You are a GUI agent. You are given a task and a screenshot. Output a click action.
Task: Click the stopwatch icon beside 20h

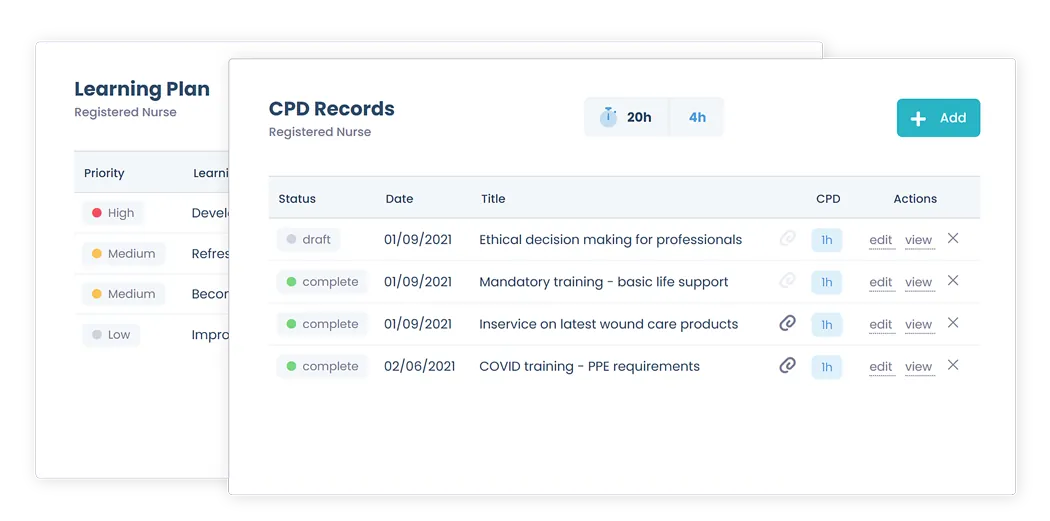(608, 117)
